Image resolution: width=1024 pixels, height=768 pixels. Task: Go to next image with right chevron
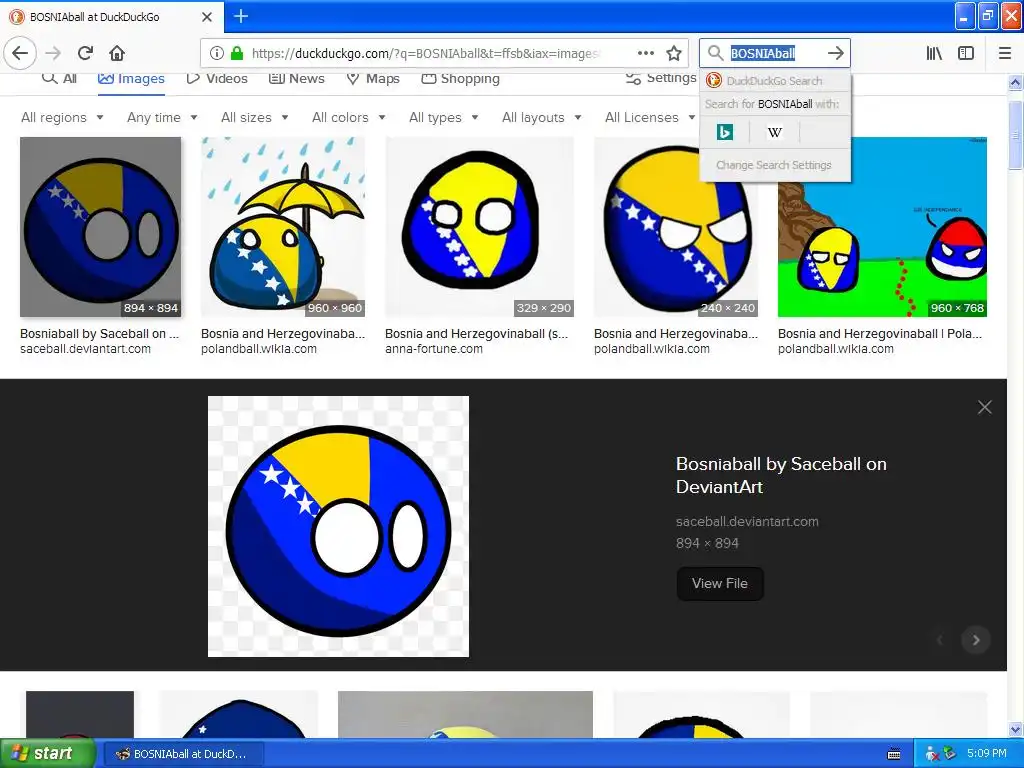pyautogui.click(x=976, y=640)
